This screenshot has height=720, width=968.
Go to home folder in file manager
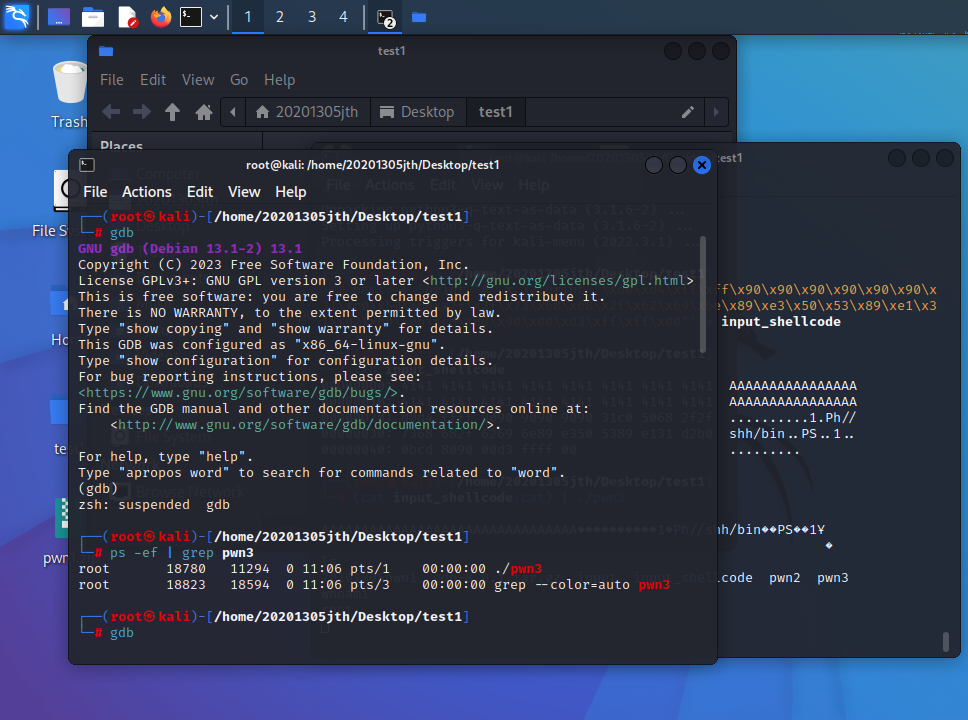(x=204, y=112)
